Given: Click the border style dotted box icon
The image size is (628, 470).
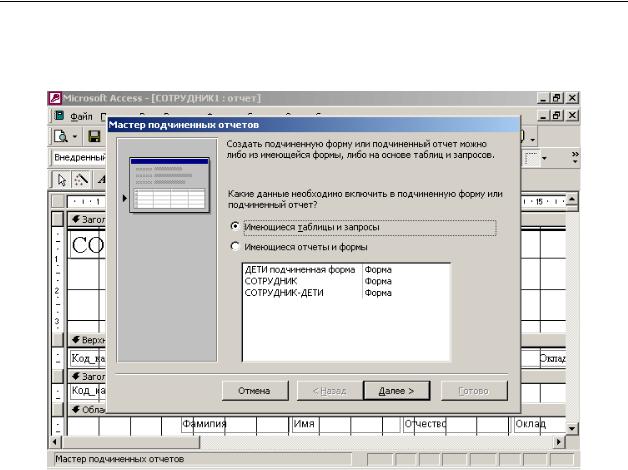Looking at the screenshot, I should pyautogui.click(x=532, y=158).
